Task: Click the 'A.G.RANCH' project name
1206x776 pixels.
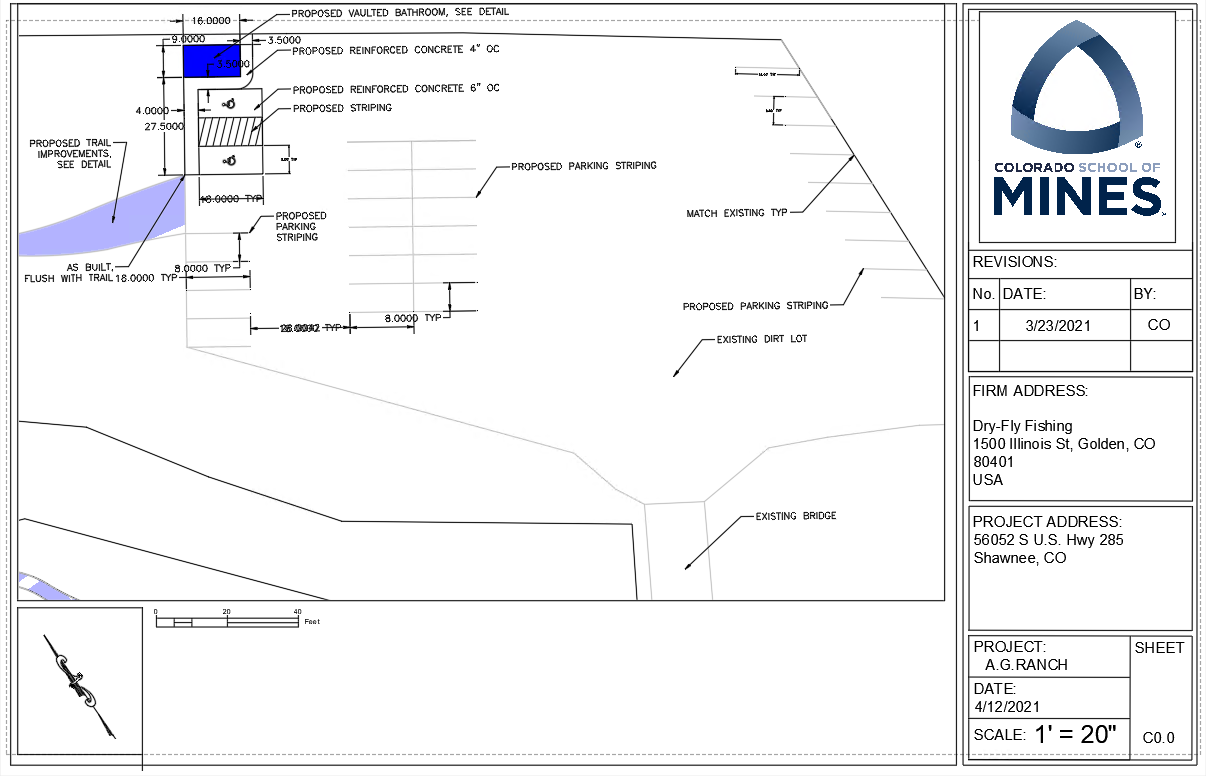Action: point(1026,665)
